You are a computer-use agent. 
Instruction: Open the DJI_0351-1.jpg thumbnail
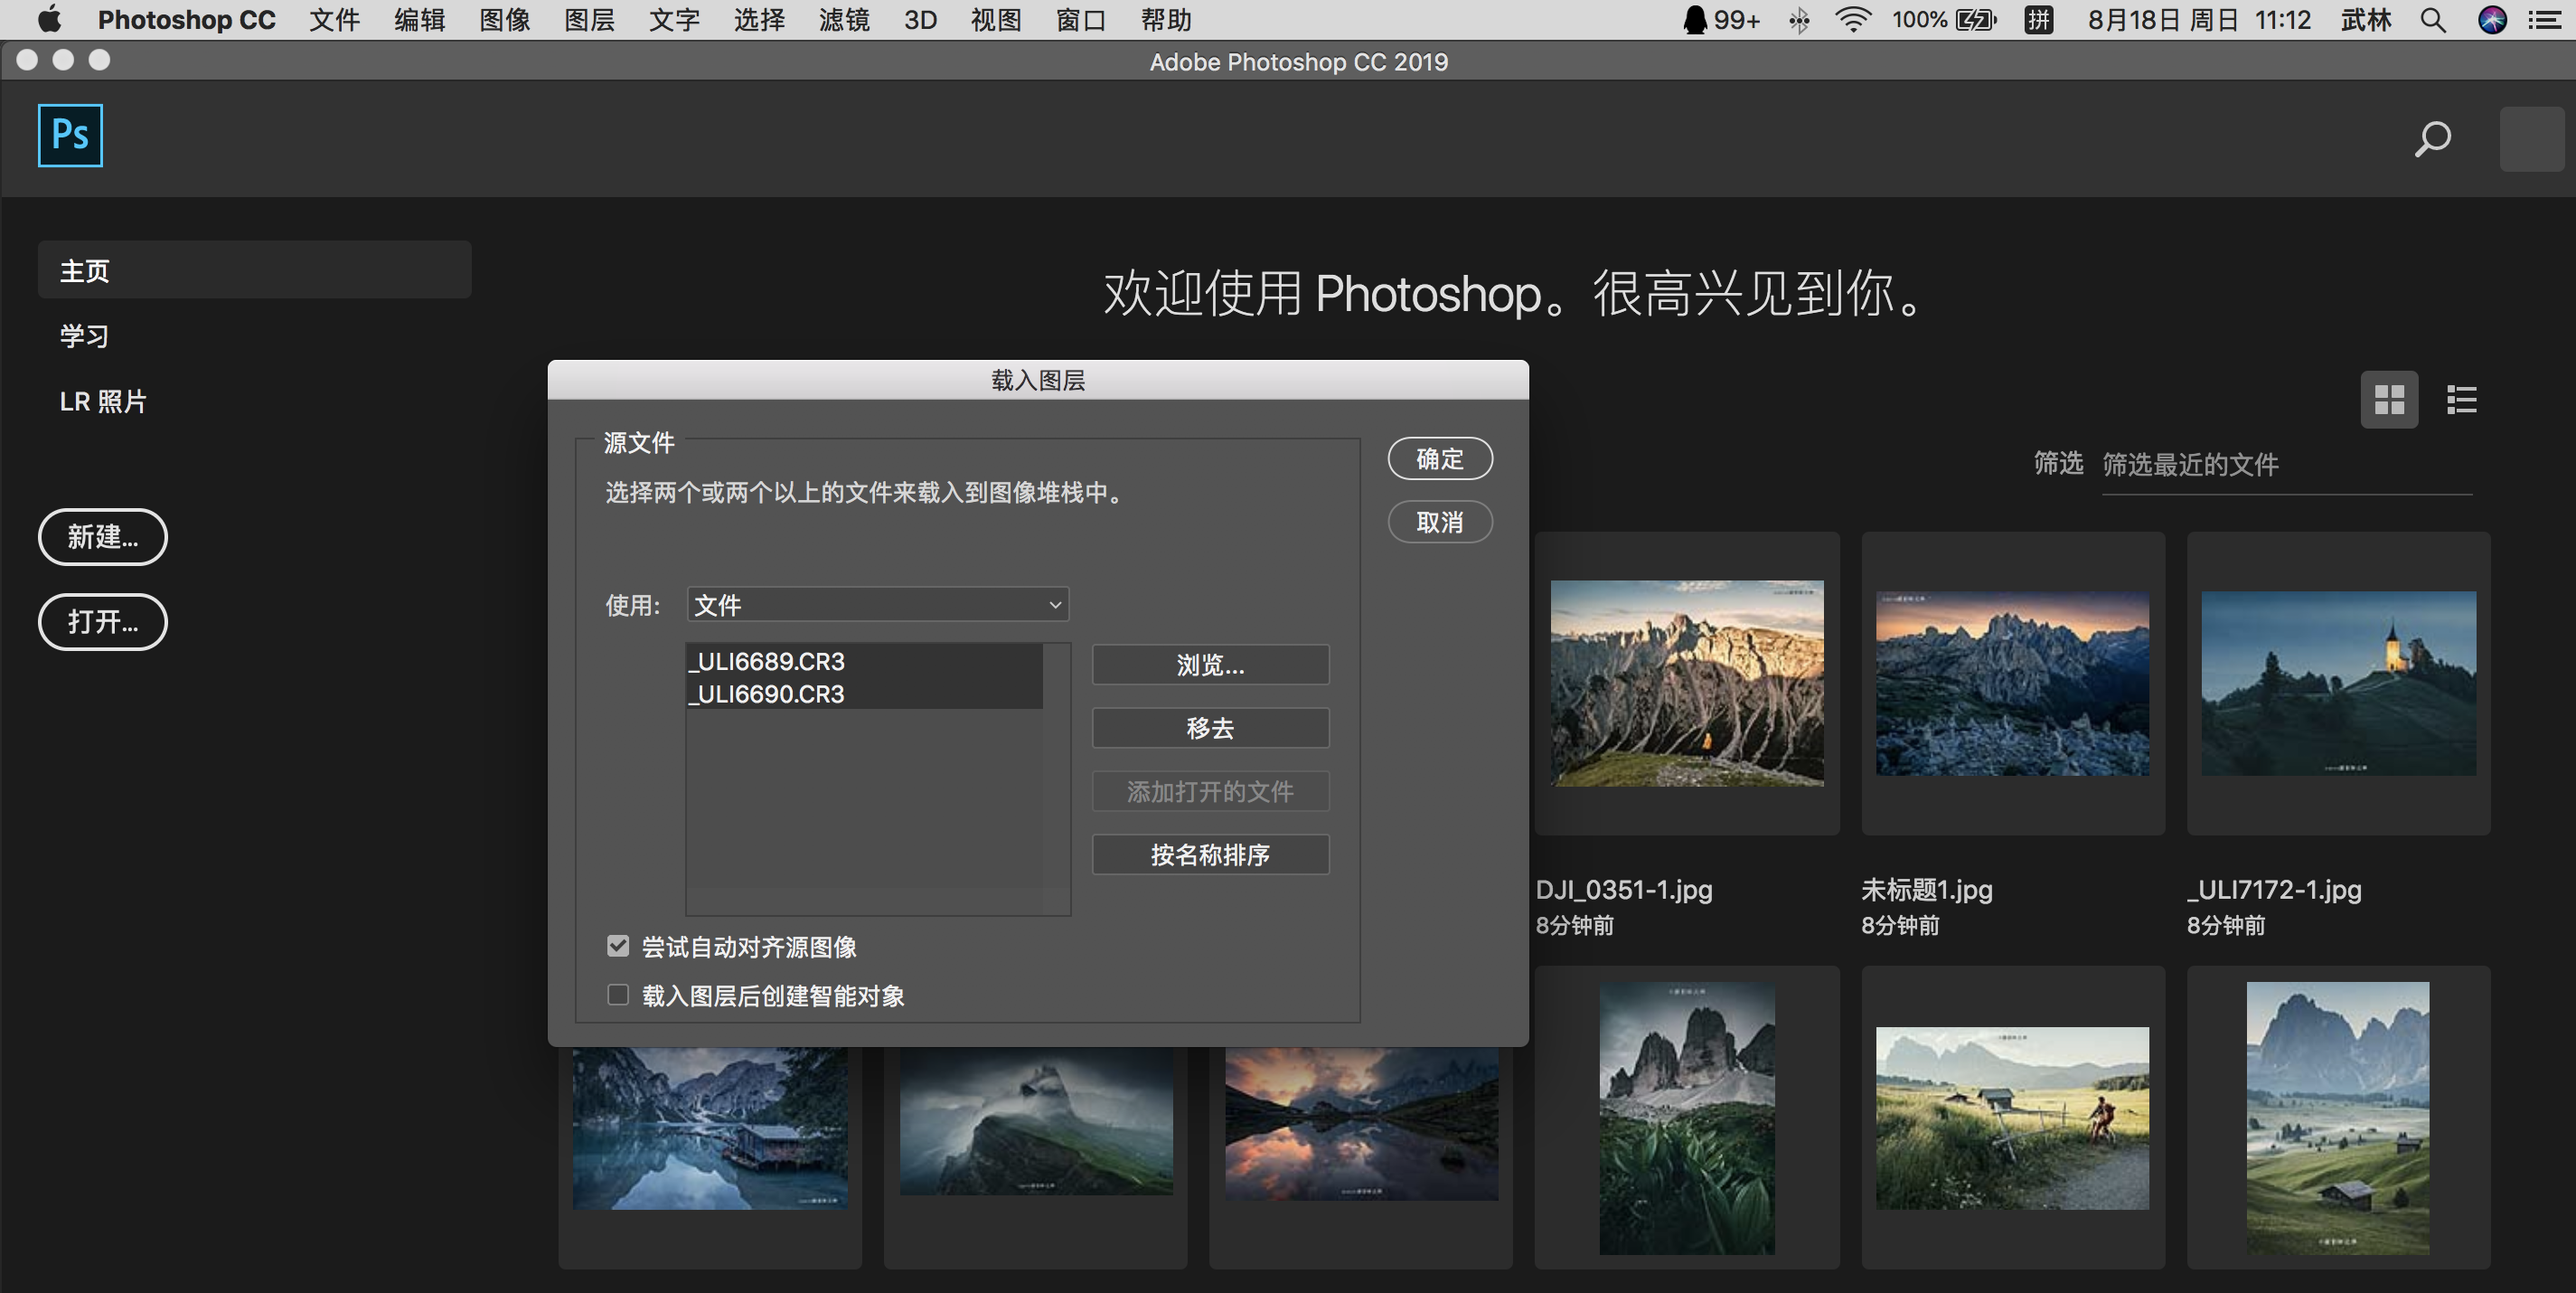(1686, 683)
